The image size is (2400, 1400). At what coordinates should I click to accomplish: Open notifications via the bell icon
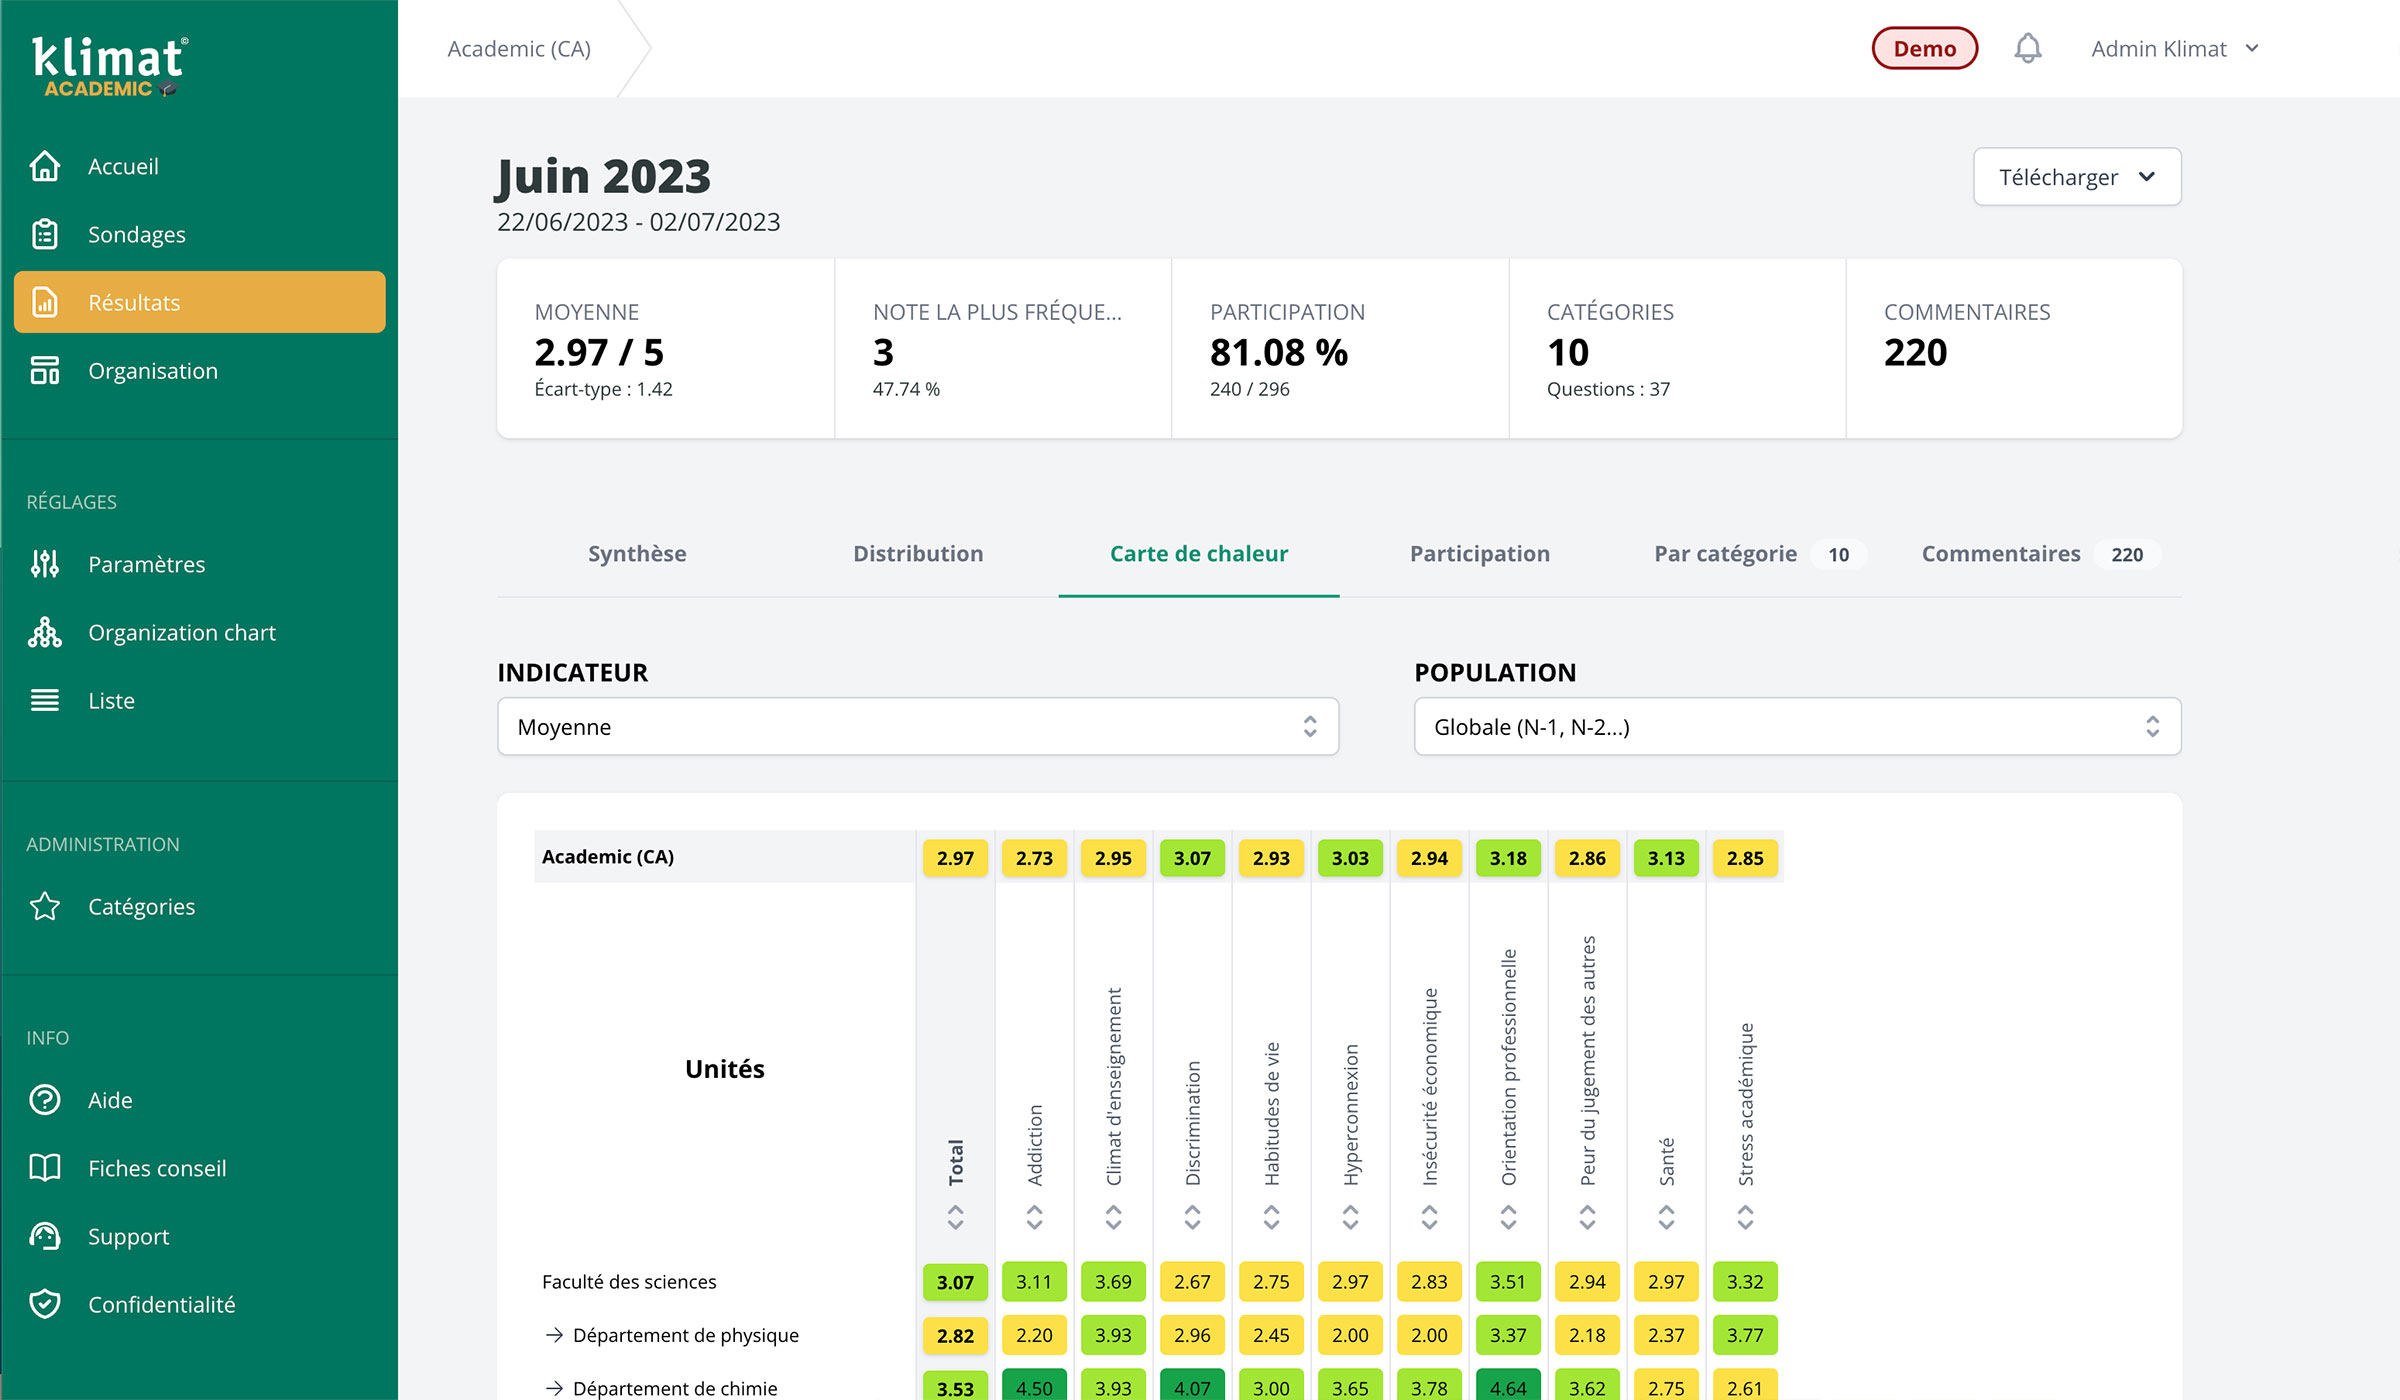(x=2028, y=48)
